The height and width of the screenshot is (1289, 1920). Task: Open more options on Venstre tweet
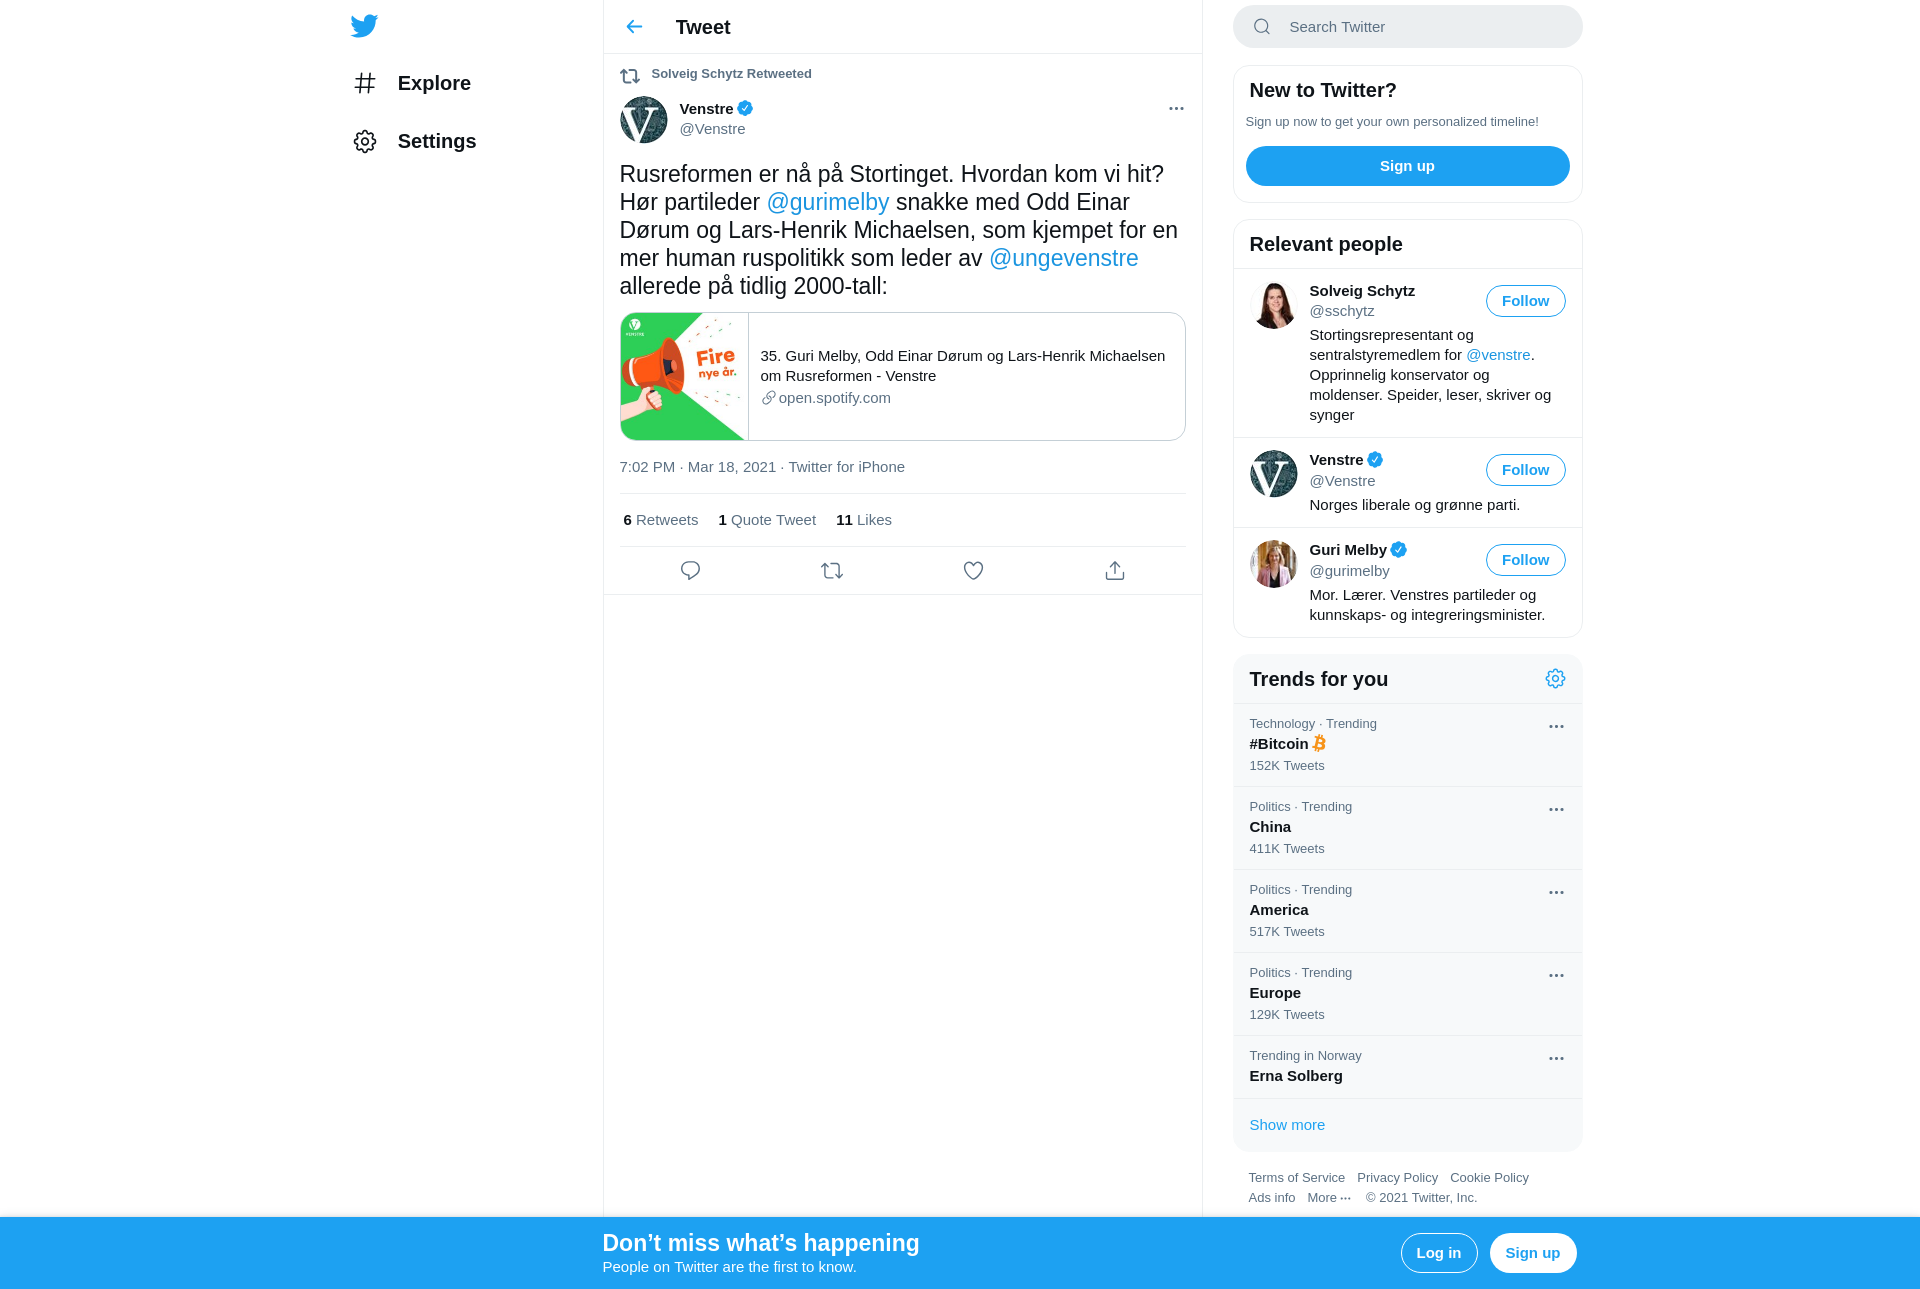(x=1176, y=108)
